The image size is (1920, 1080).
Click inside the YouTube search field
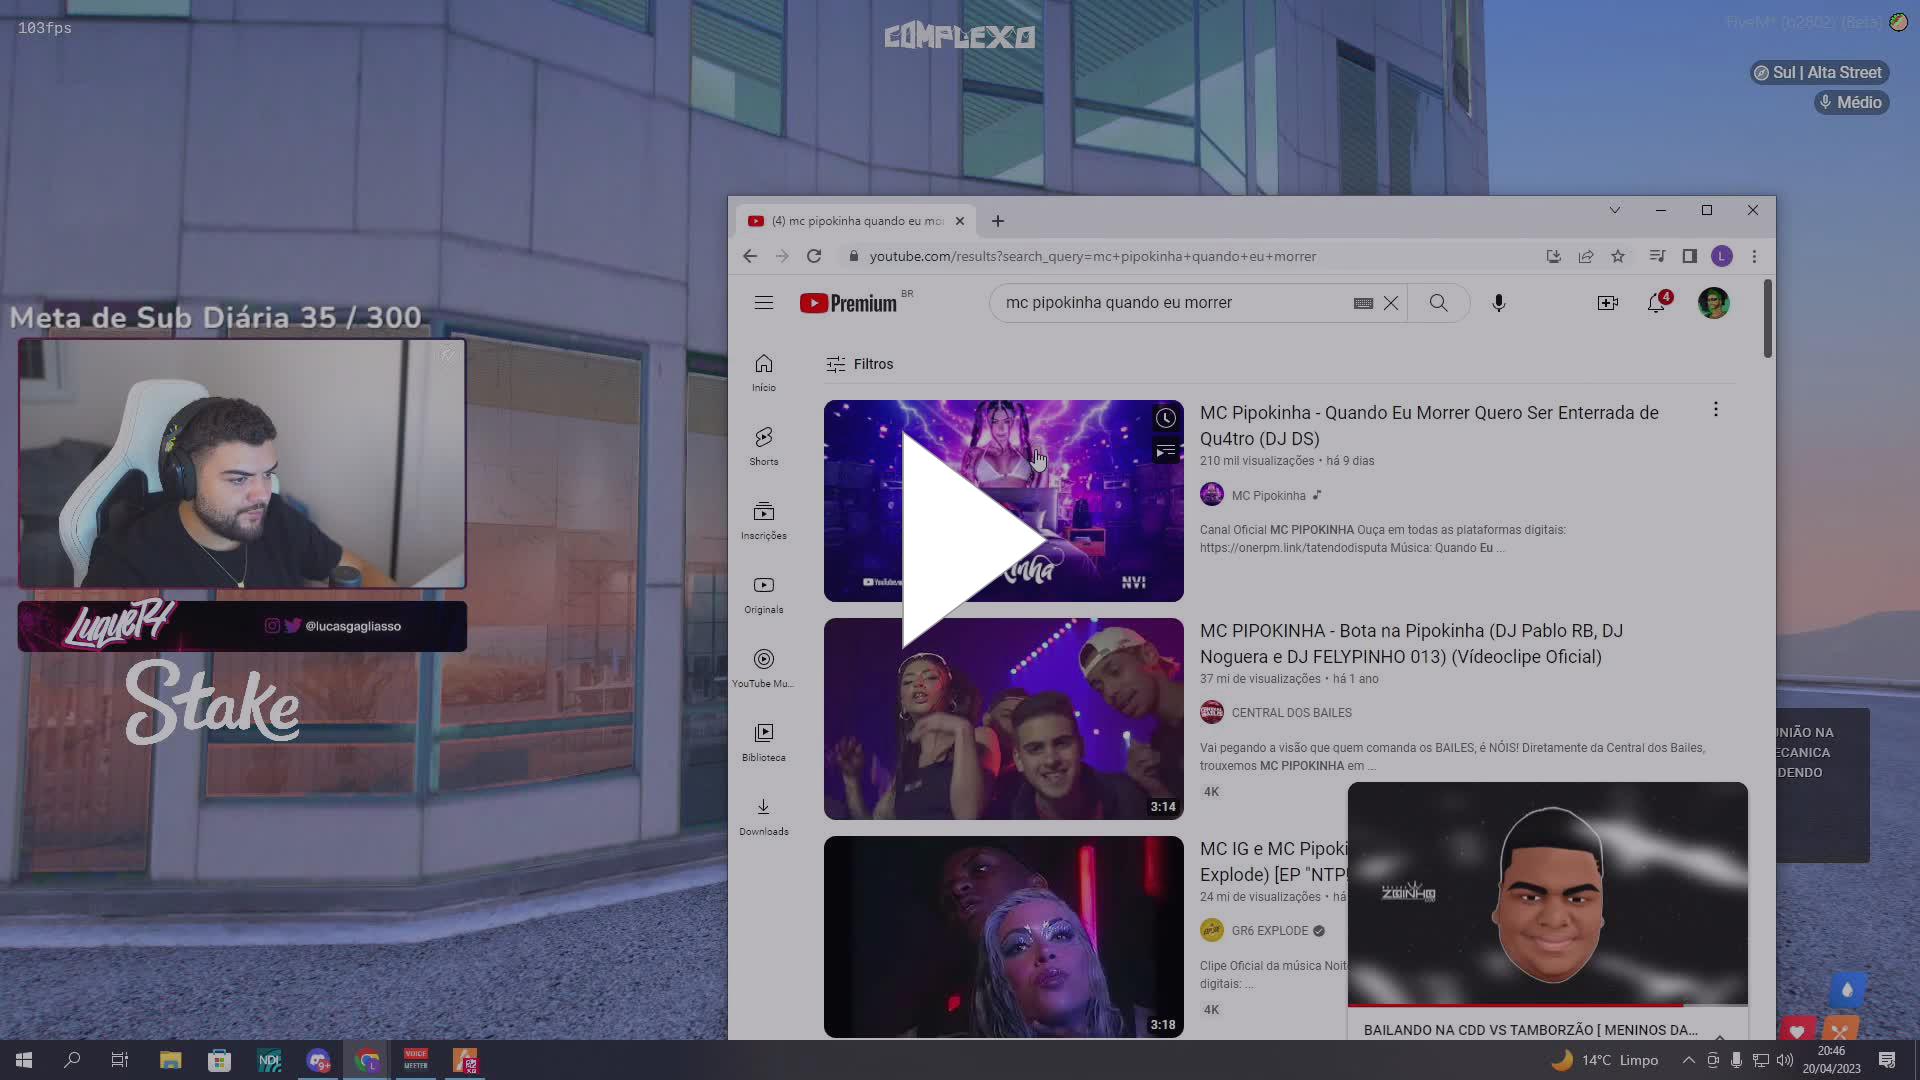1150,302
